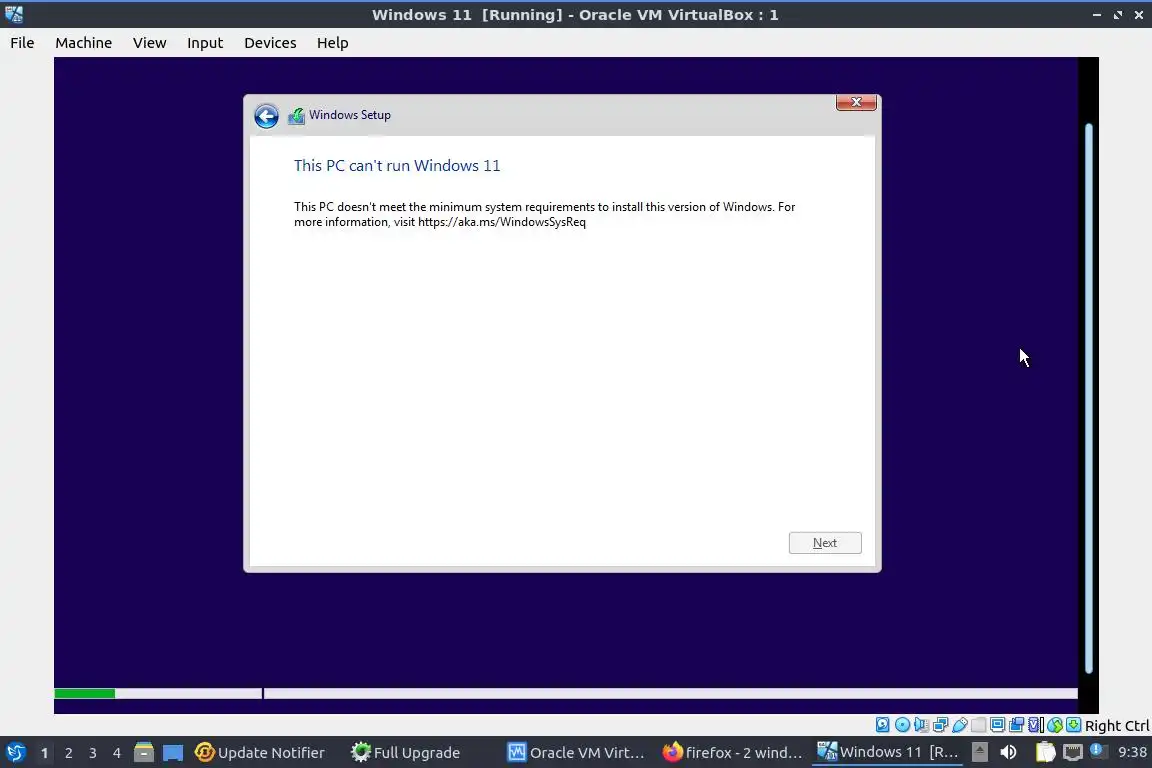
Task: Click the blue show desktop icon
Action: (x=173, y=752)
